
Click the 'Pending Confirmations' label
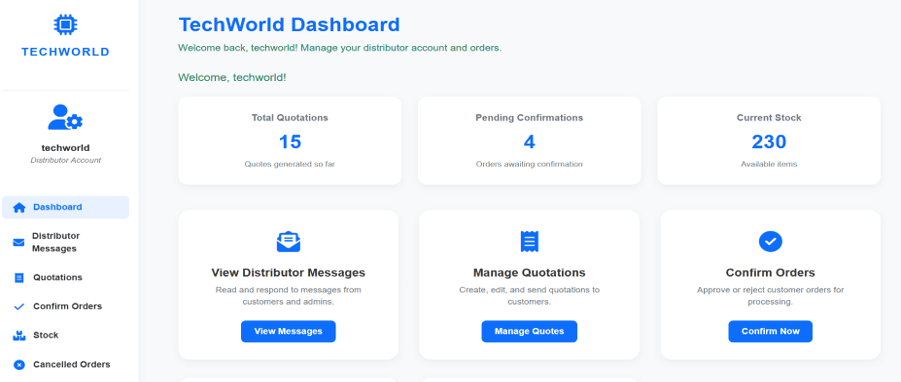pyautogui.click(x=529, y=118)
